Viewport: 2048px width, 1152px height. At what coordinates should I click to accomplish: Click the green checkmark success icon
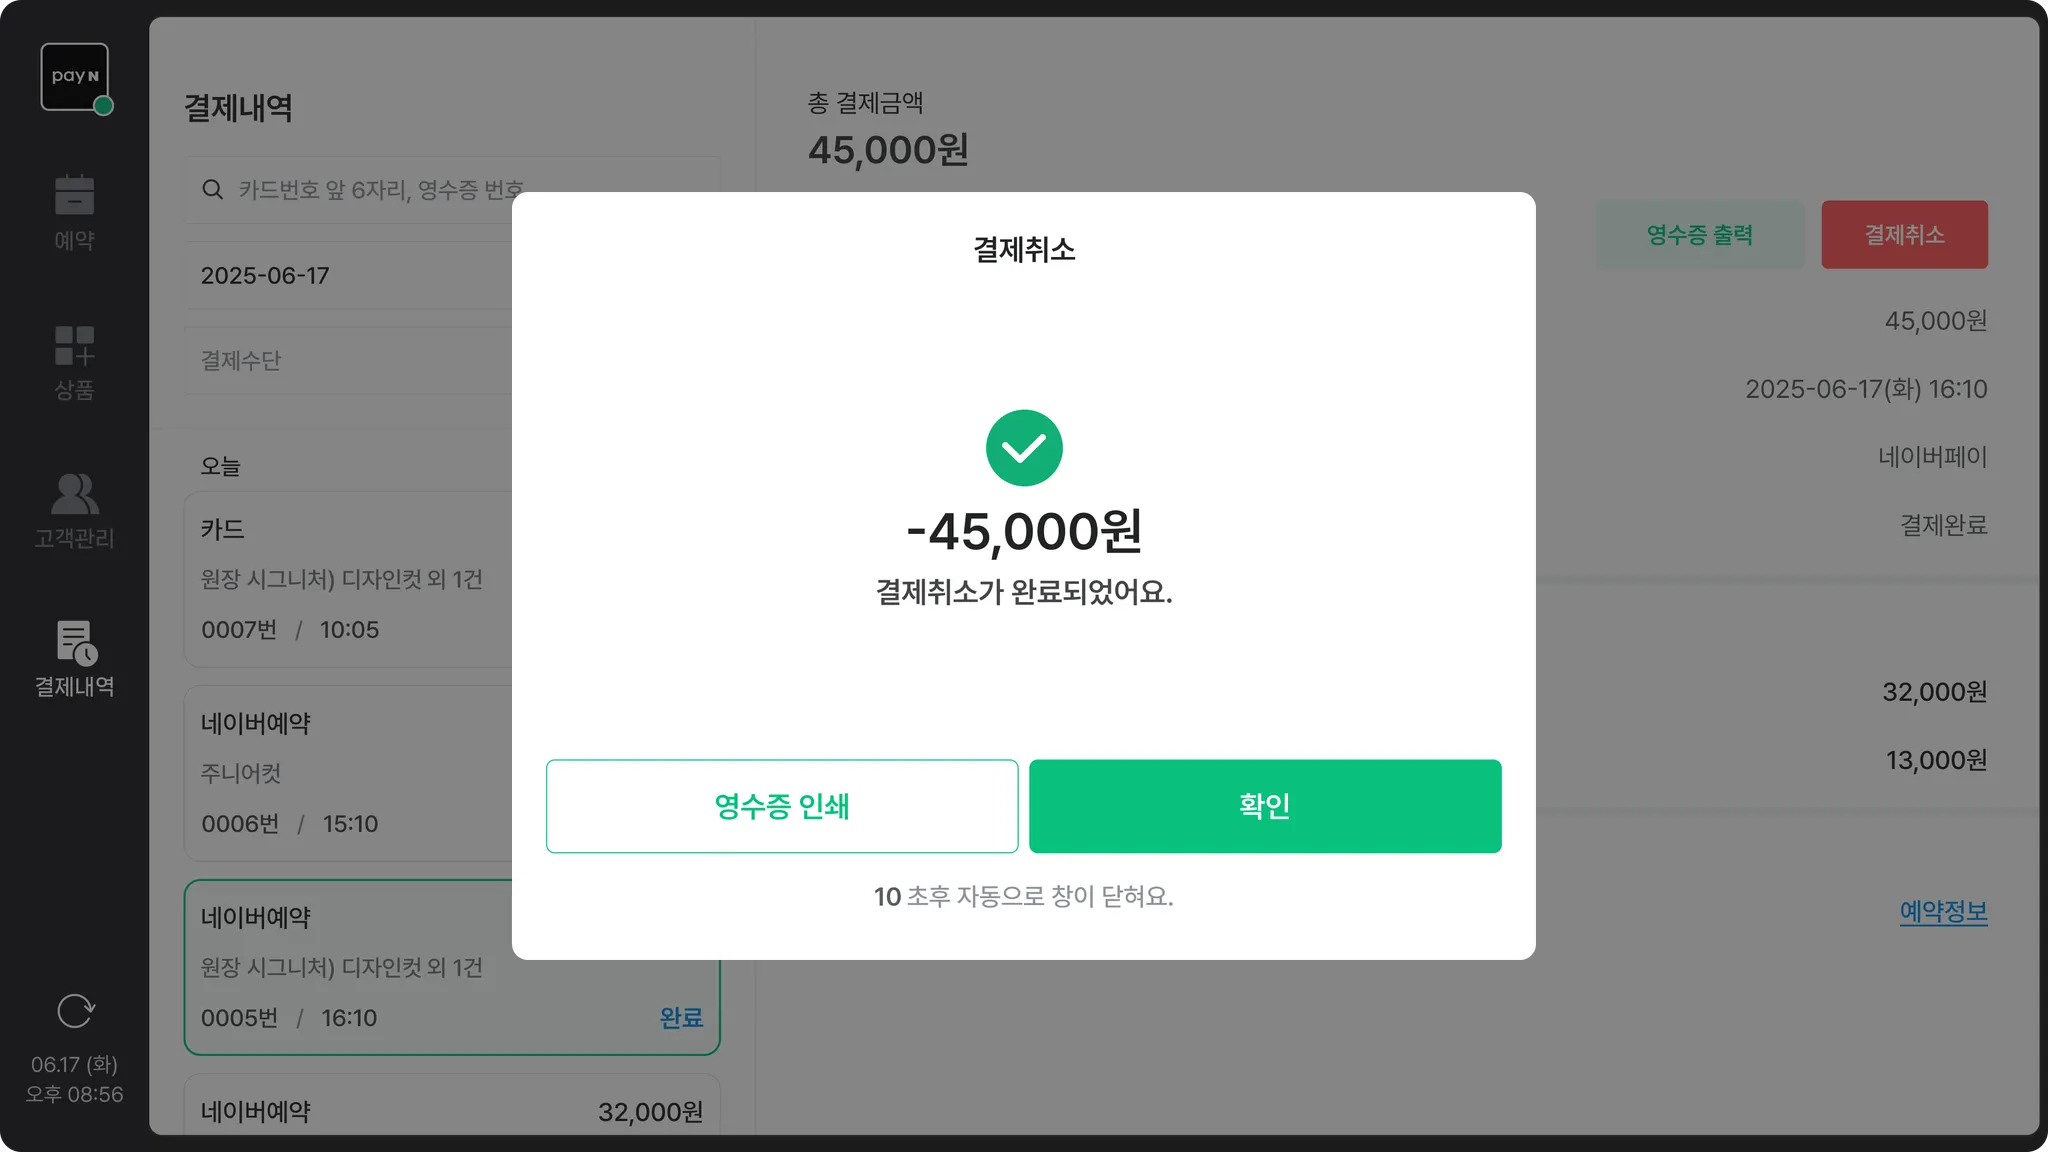coord(1023,448)
